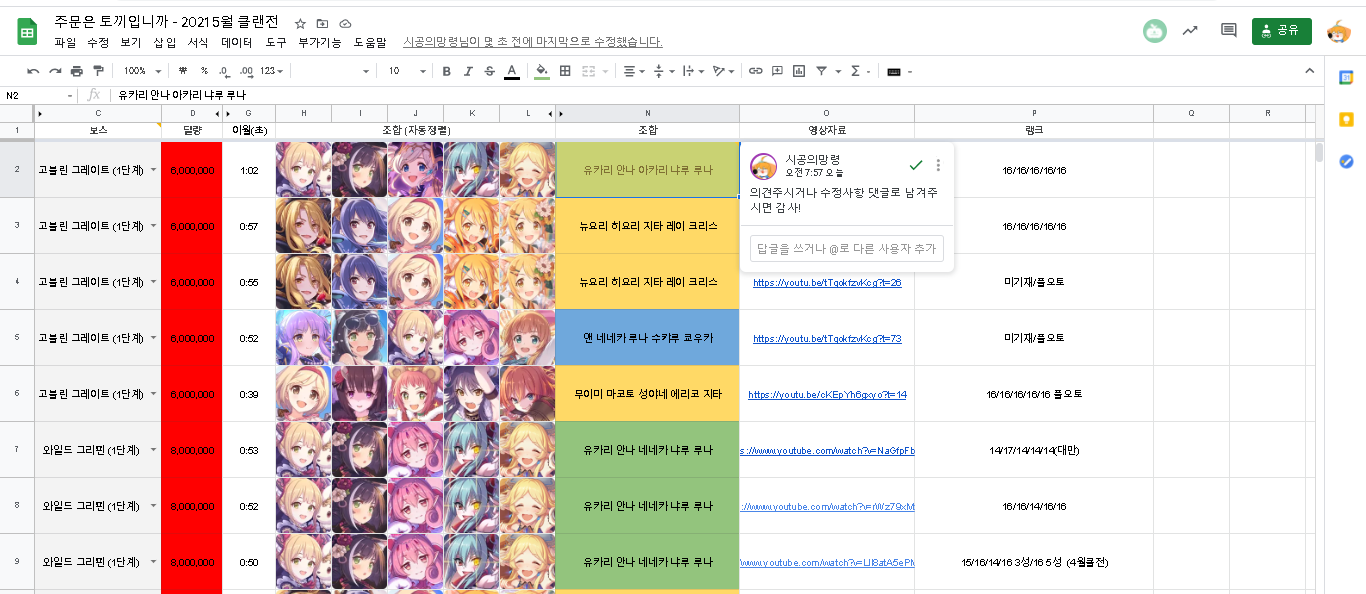Select the paint format tool
This screenshot has width=1366, height=594.
tap(98, 71)
